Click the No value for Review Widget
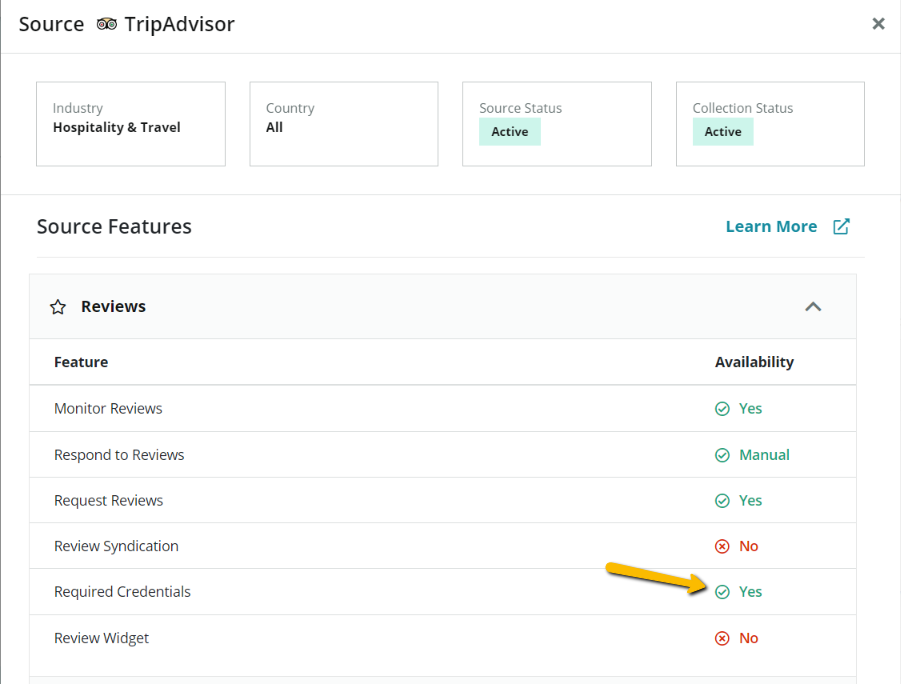 click(x=749, y=638)
